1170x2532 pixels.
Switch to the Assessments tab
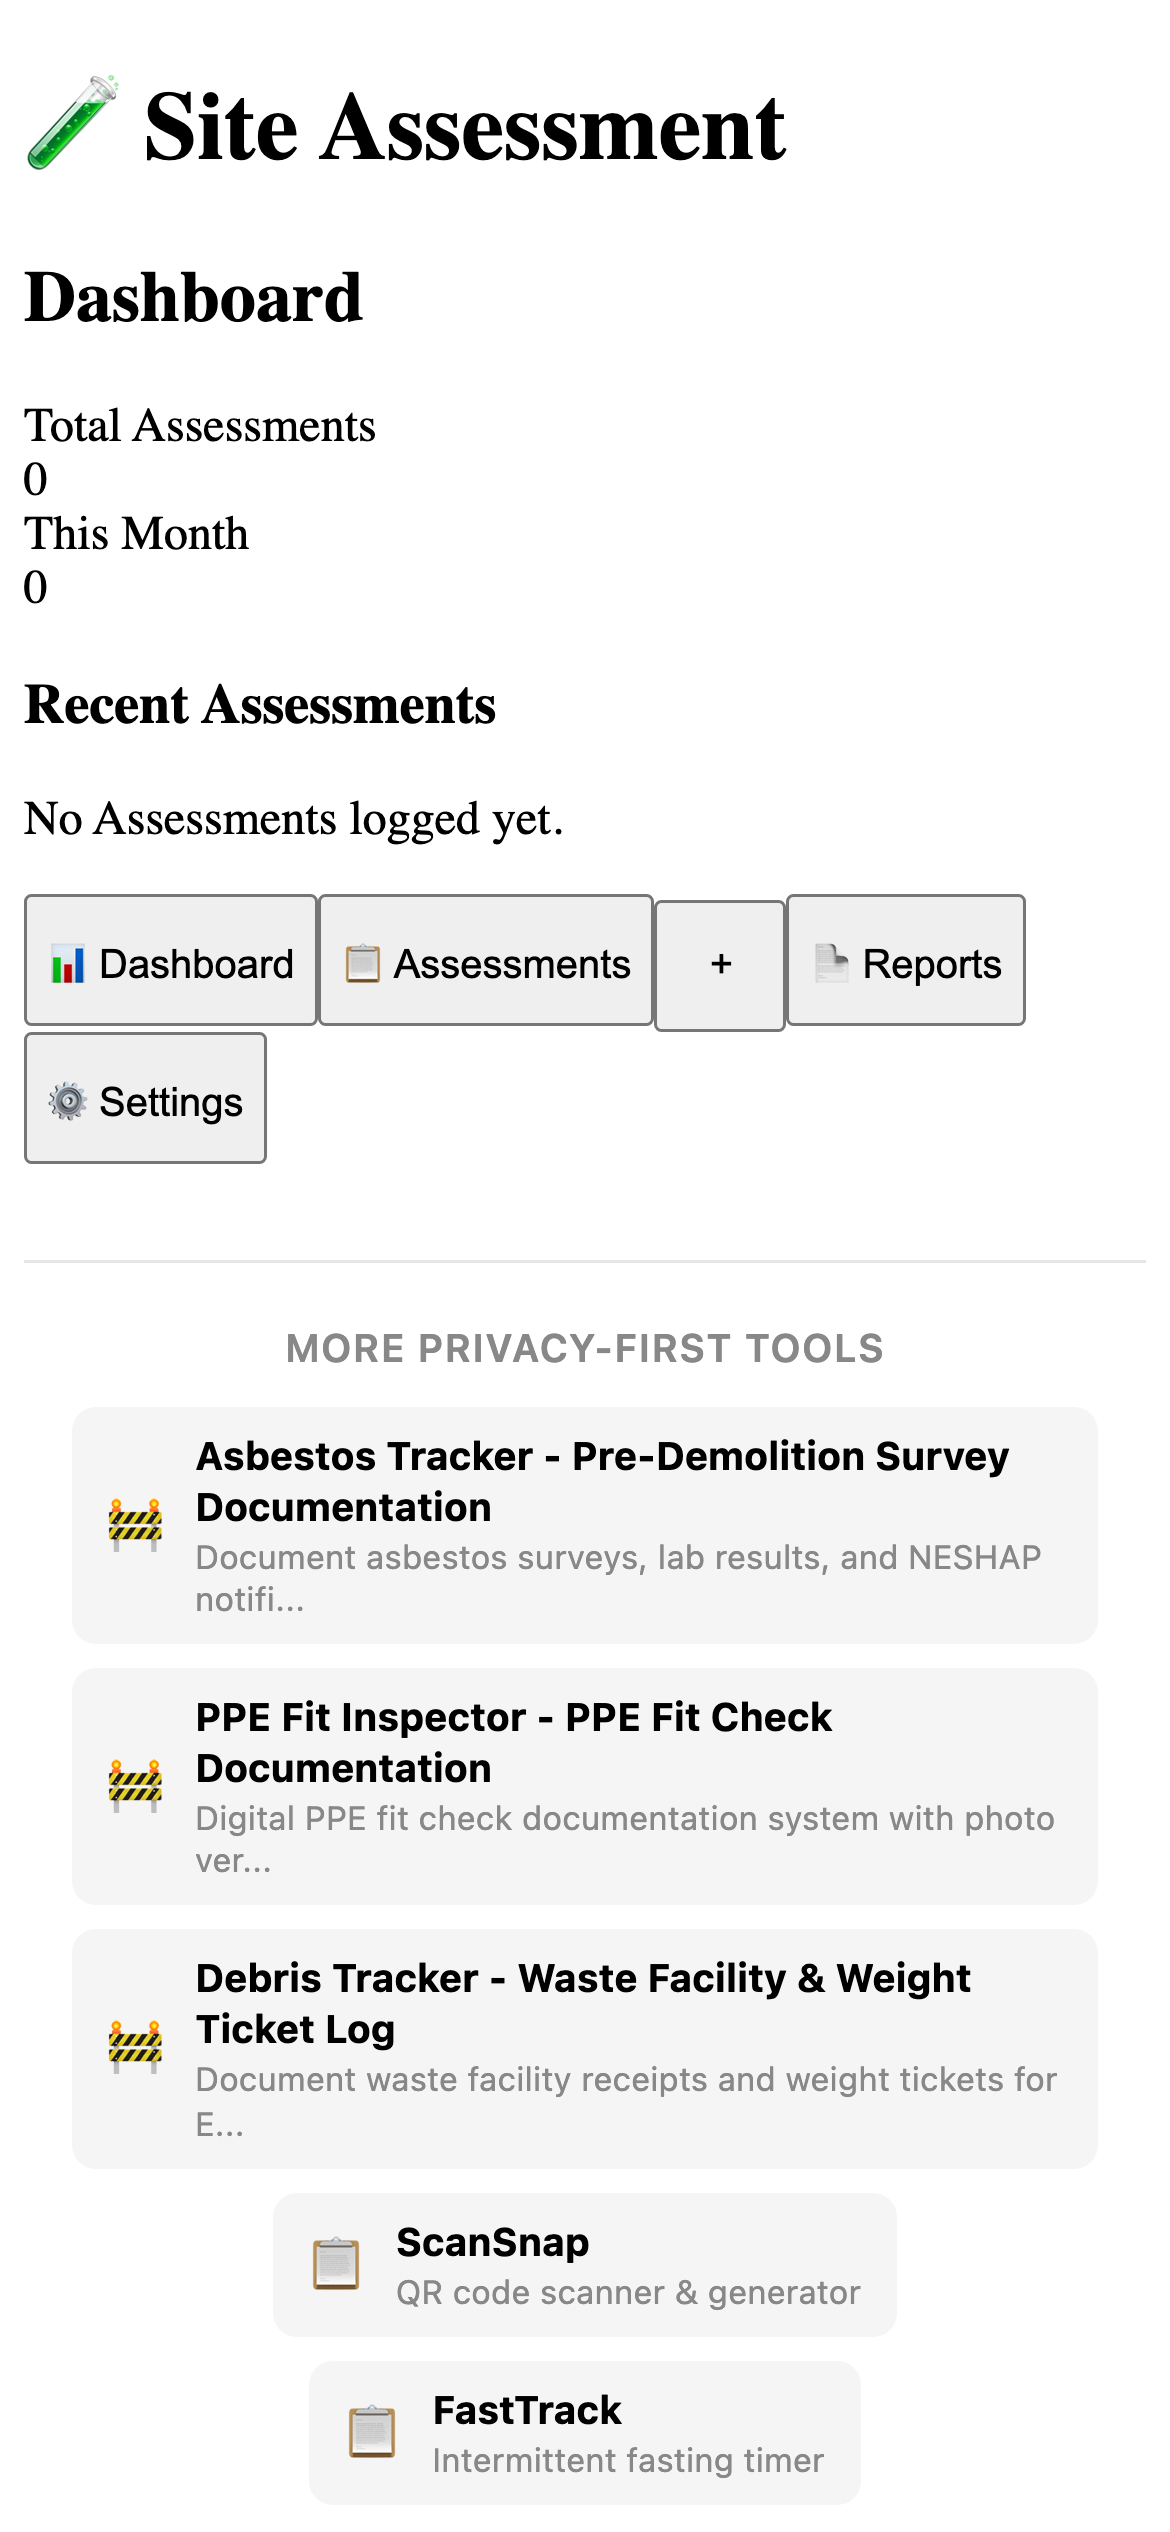click(x=487, y=963)
